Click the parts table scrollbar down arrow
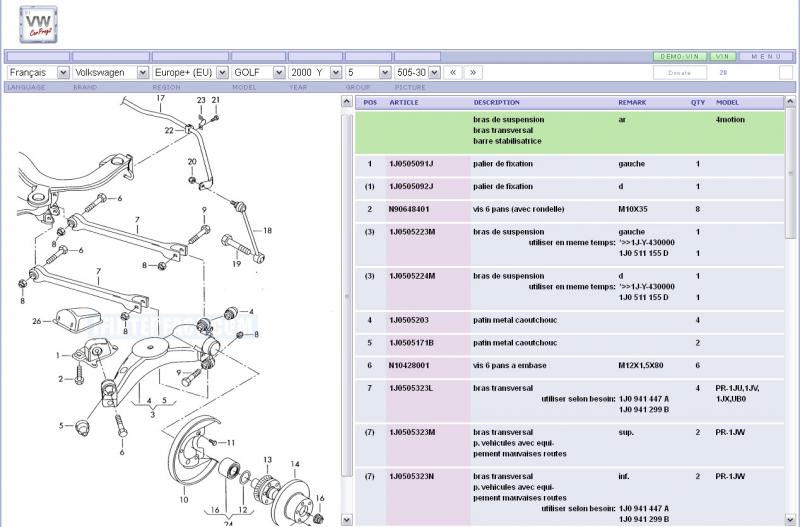The image size is (800, 527). coord(790,520)
